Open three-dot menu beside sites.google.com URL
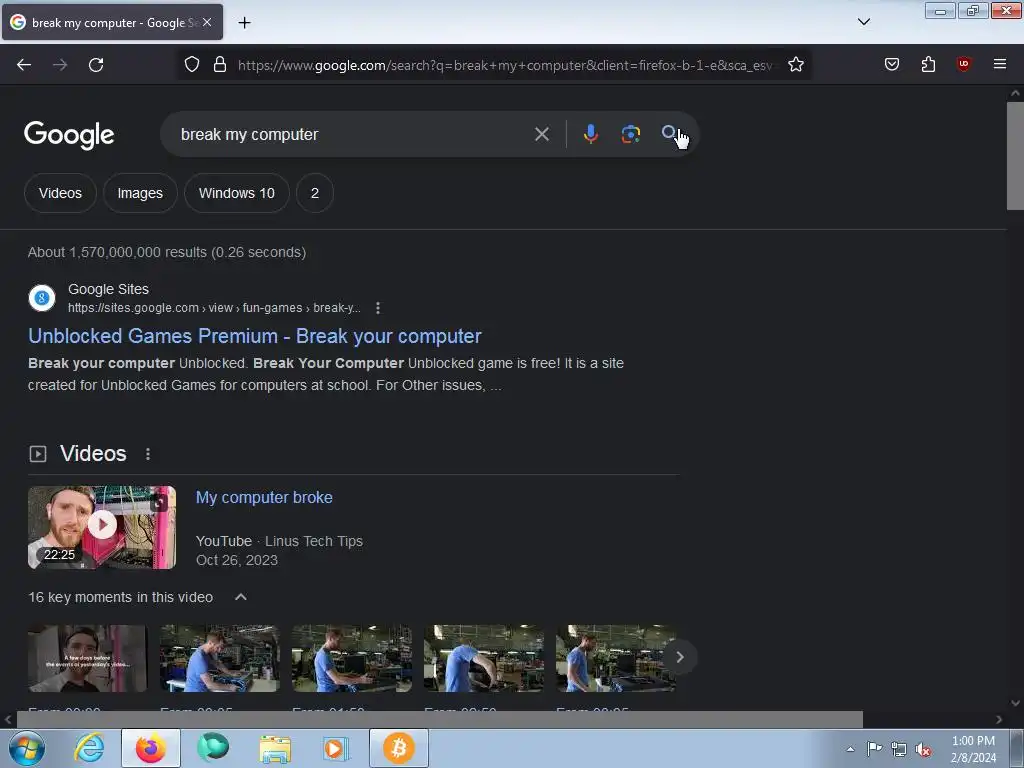The height and width of the screenshot is (768, 1024). point(377,308)
